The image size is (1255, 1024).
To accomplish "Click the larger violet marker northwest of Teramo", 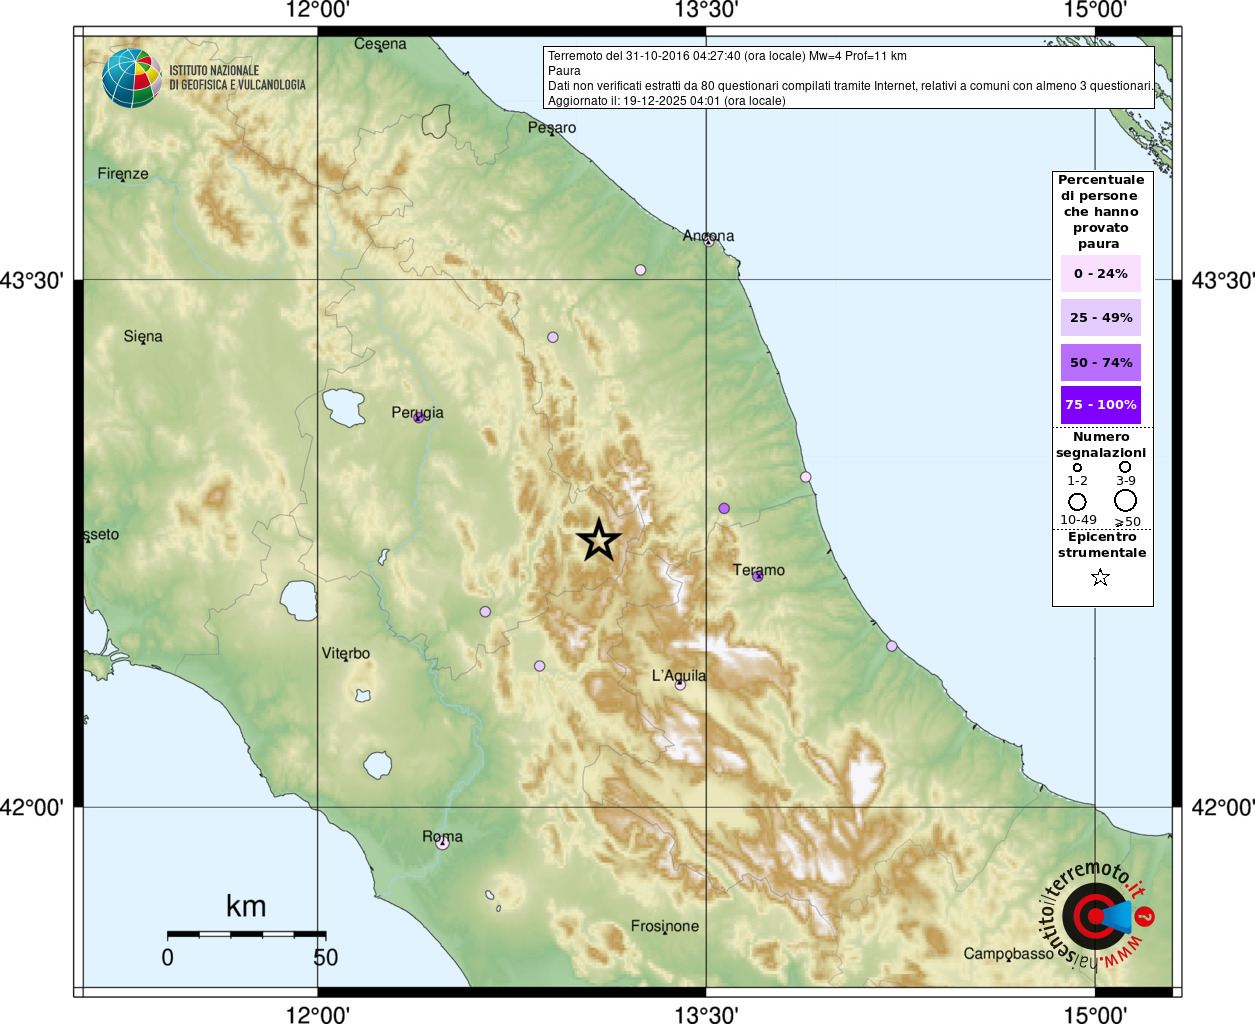I will (x=724, y=508).
